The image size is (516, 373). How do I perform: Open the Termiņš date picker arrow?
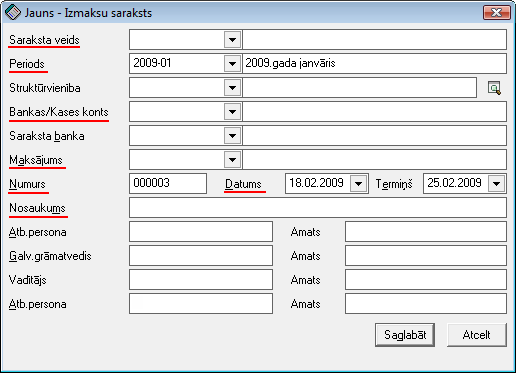497,183
